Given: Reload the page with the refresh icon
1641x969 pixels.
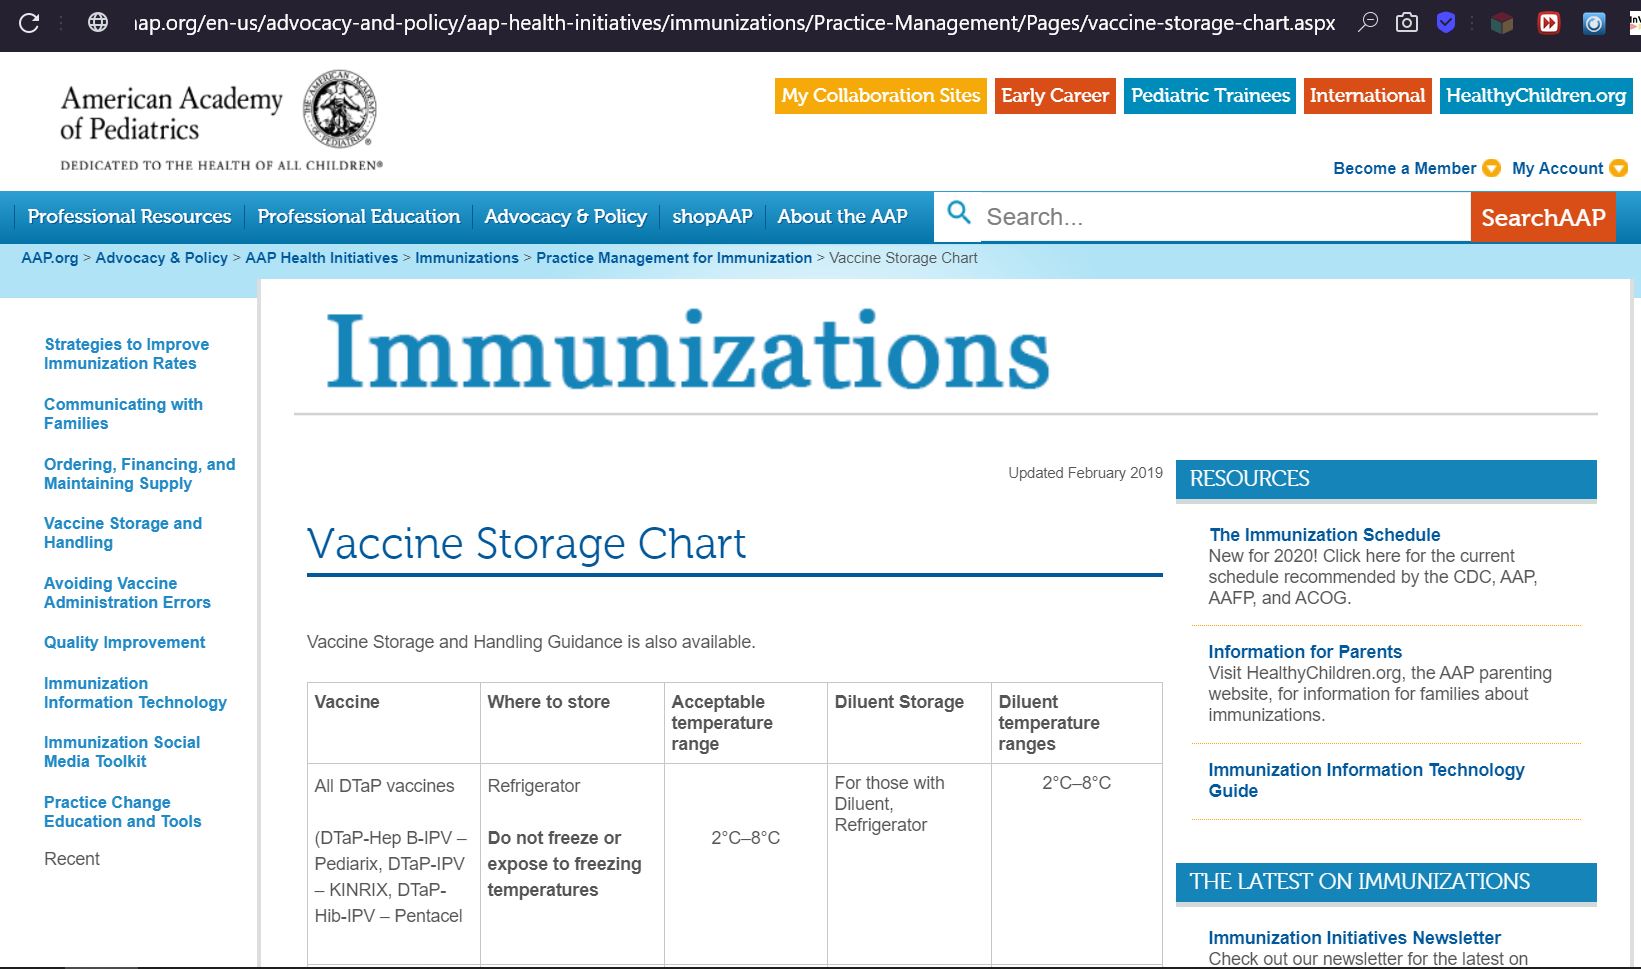Looking at the screenshot, I should pos(29,23).
